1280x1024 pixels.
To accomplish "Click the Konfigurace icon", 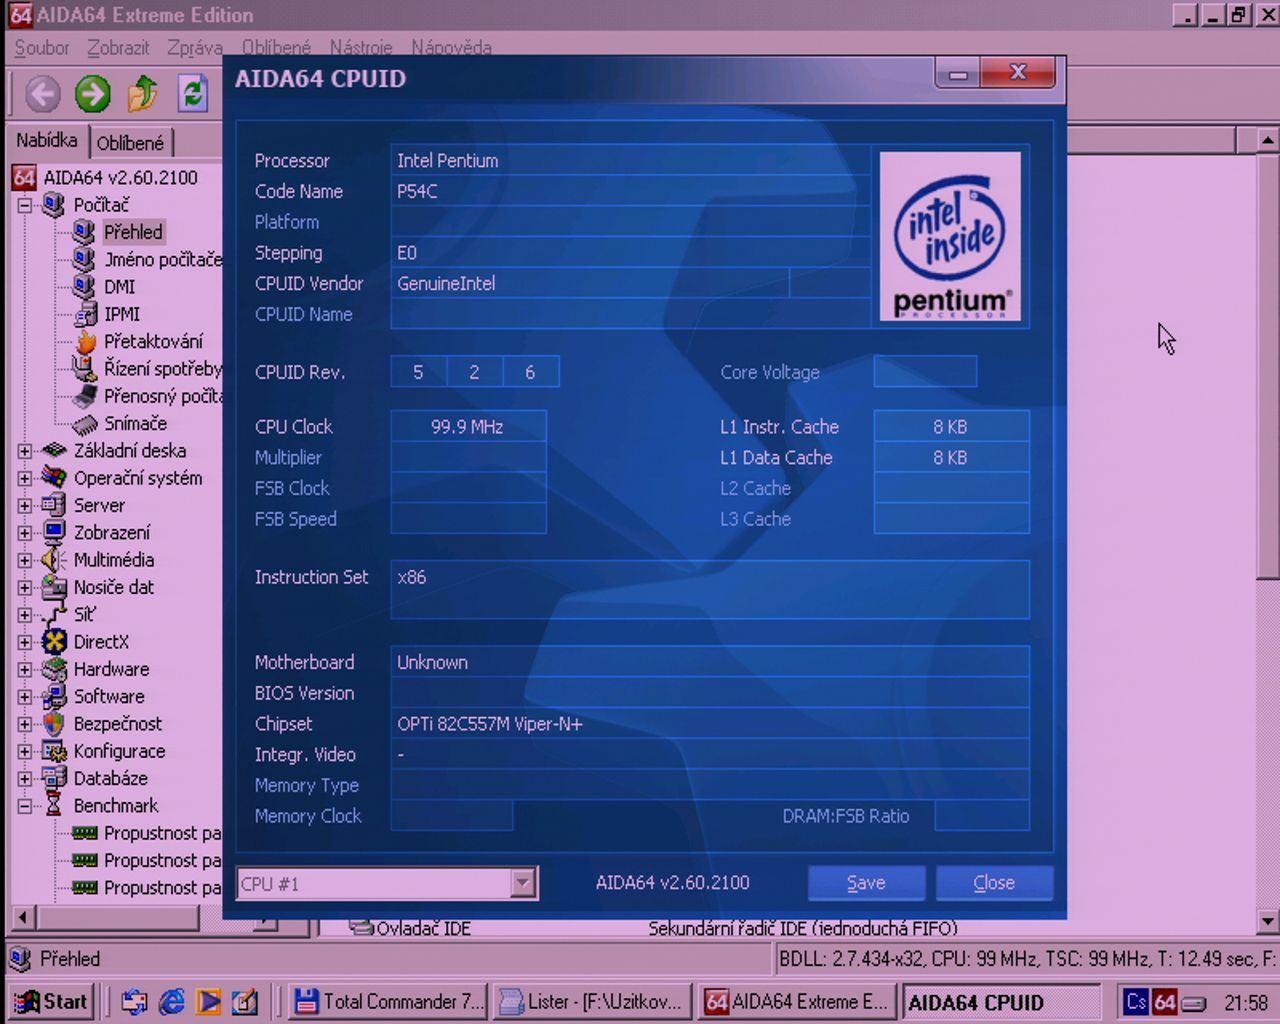I will coord(54,751).
